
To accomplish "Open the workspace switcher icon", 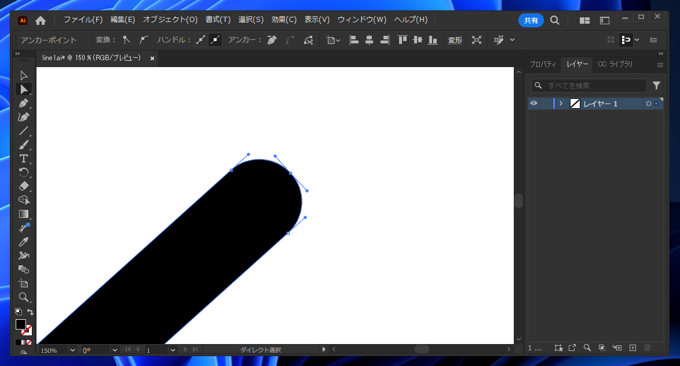I will [605, 20].
